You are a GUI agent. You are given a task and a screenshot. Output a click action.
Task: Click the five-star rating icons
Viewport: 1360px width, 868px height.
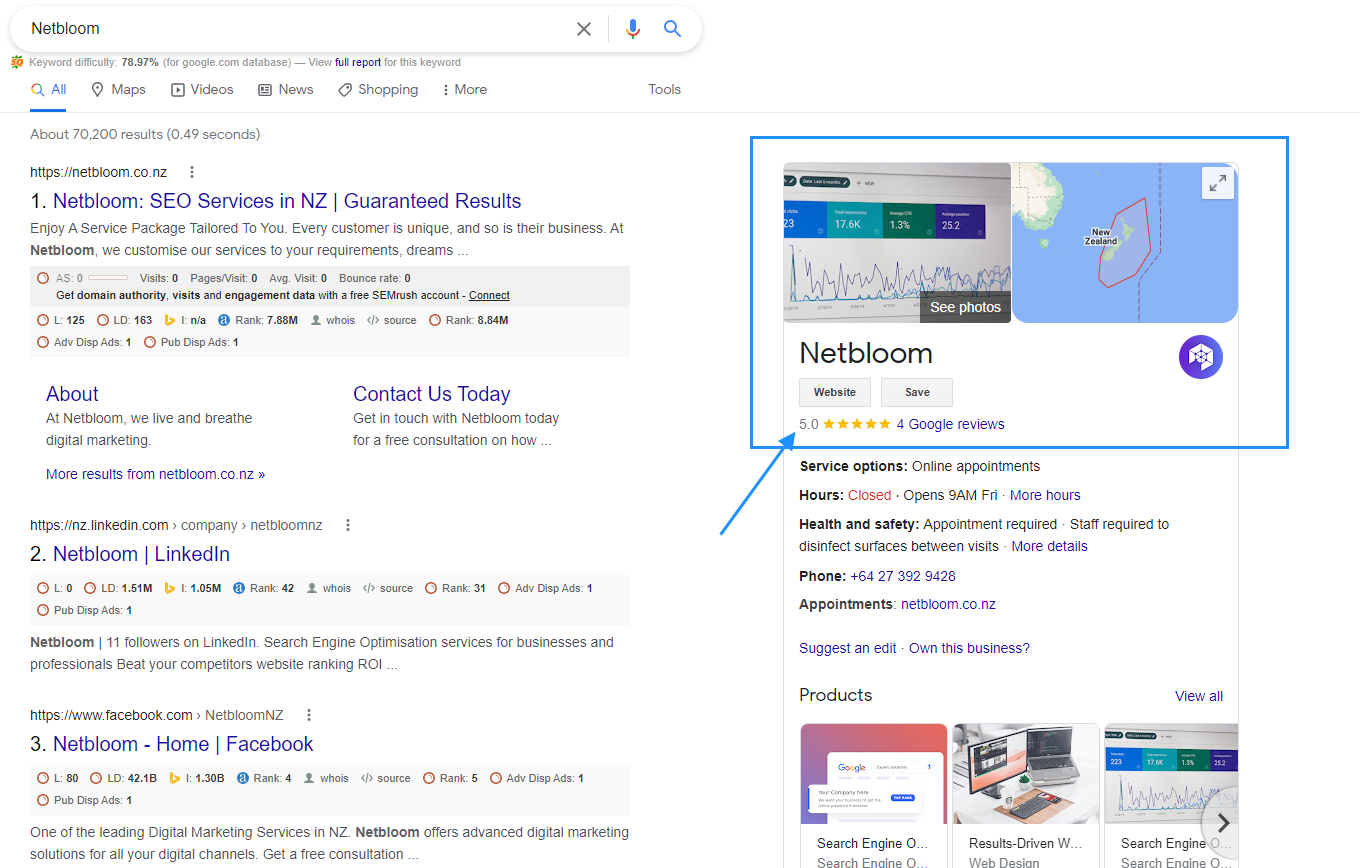point(857,424)
